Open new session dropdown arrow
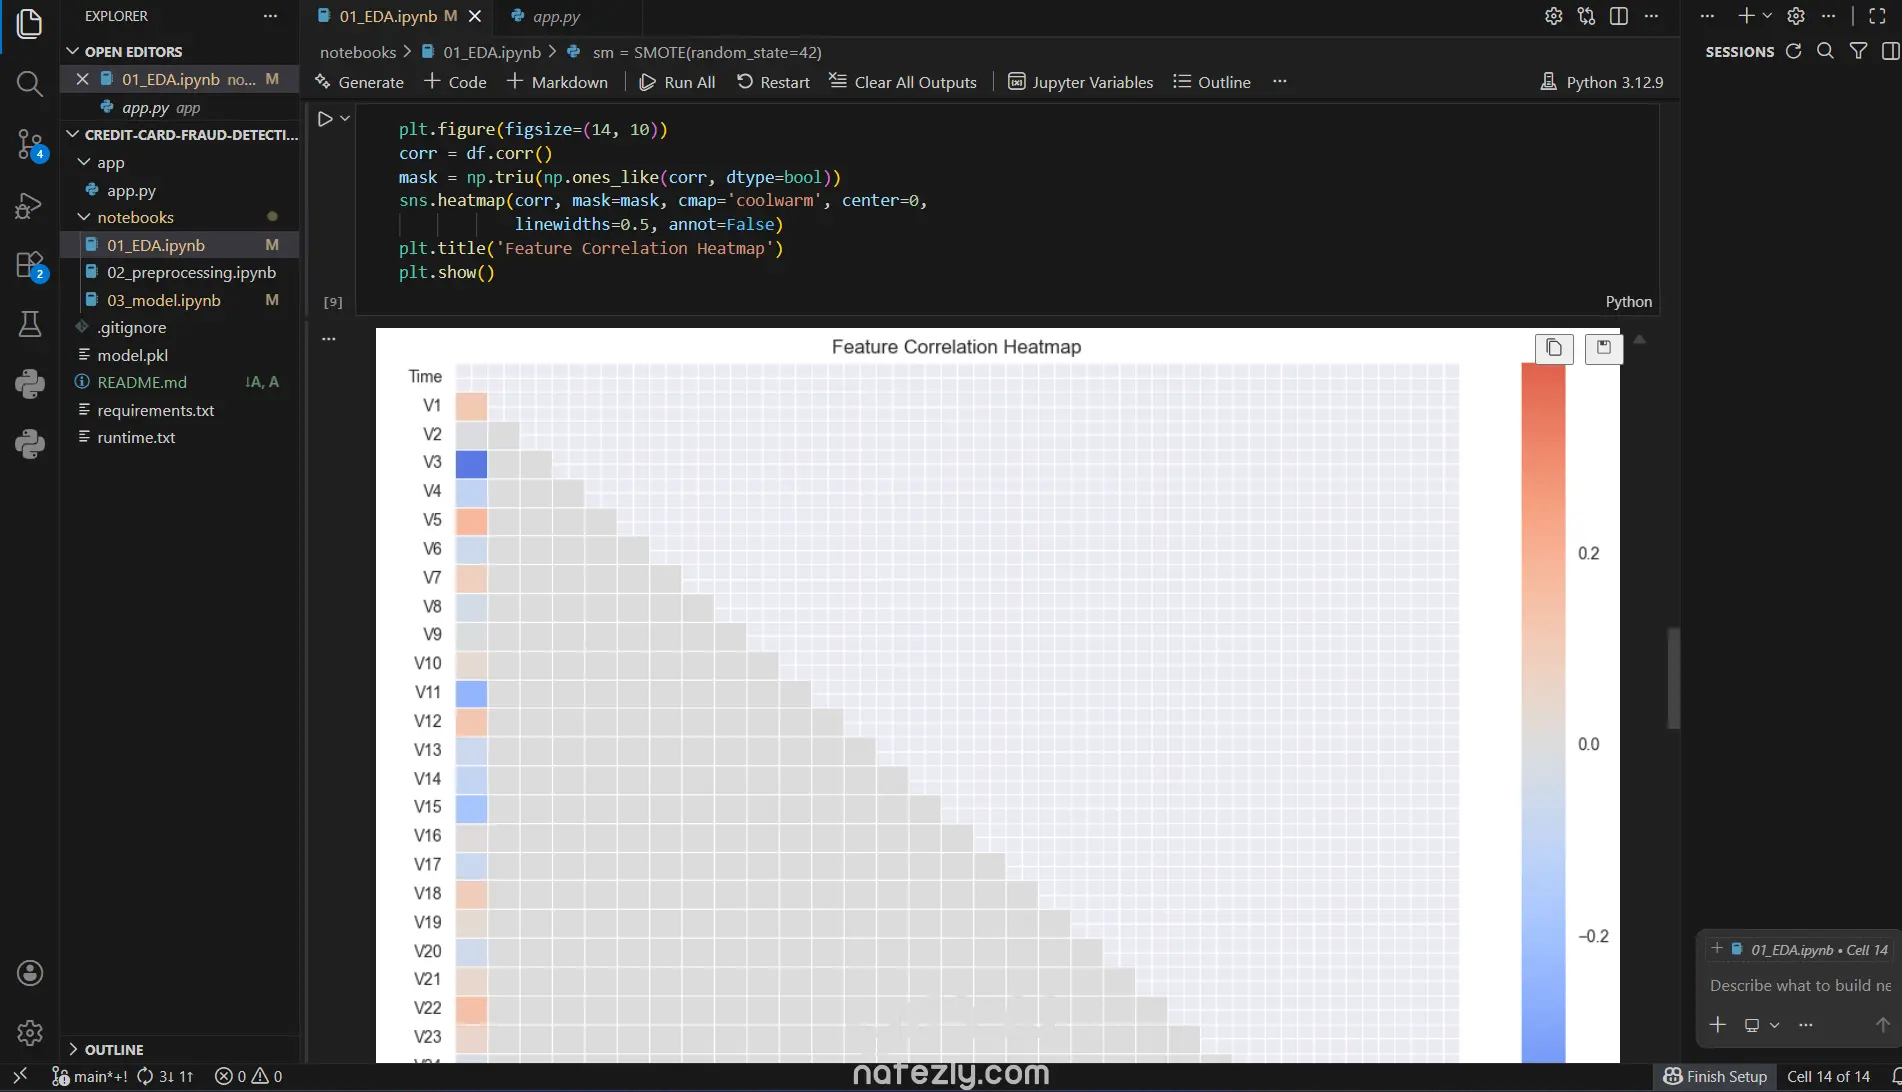 click(x=1767, y=16)
